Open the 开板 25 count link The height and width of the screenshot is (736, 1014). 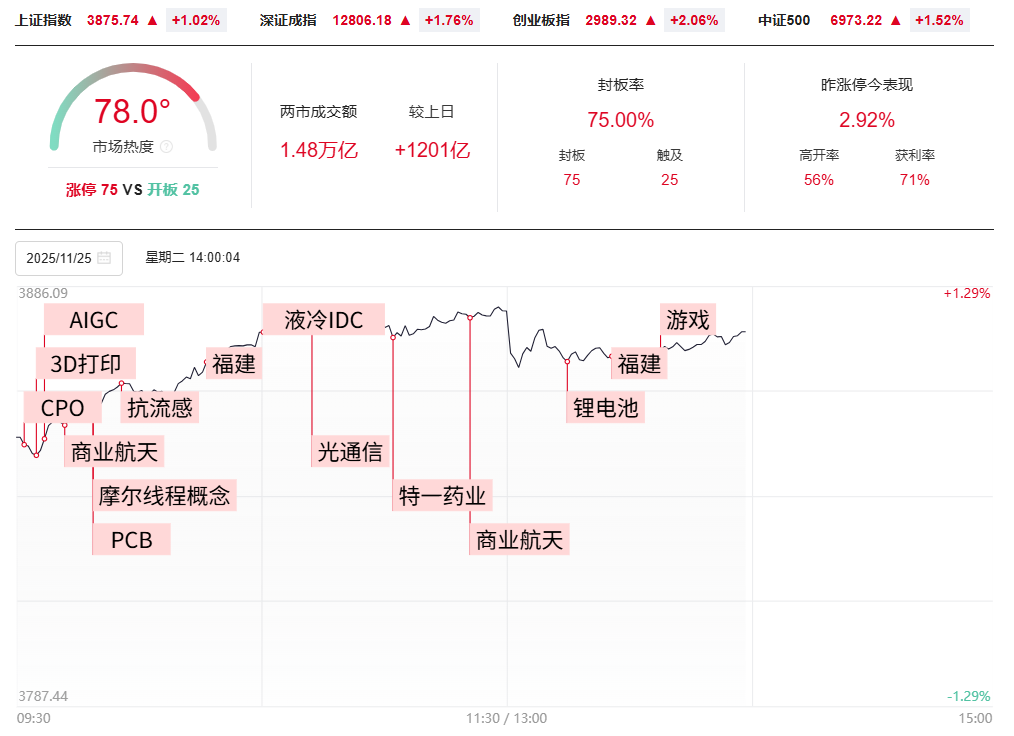(x=173, y=189)
